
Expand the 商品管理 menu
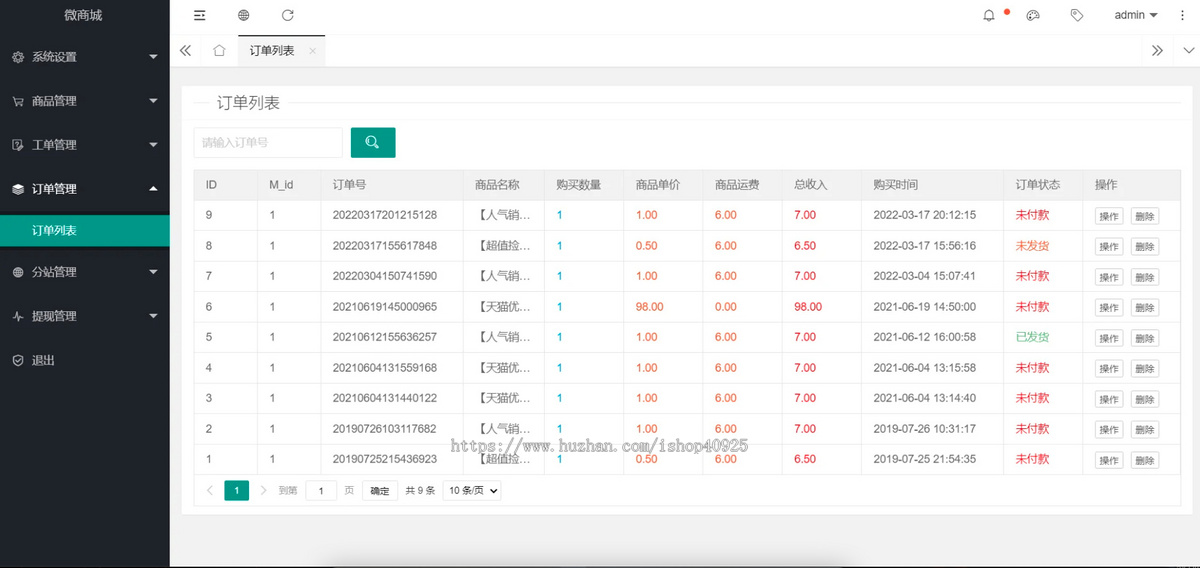153,101
